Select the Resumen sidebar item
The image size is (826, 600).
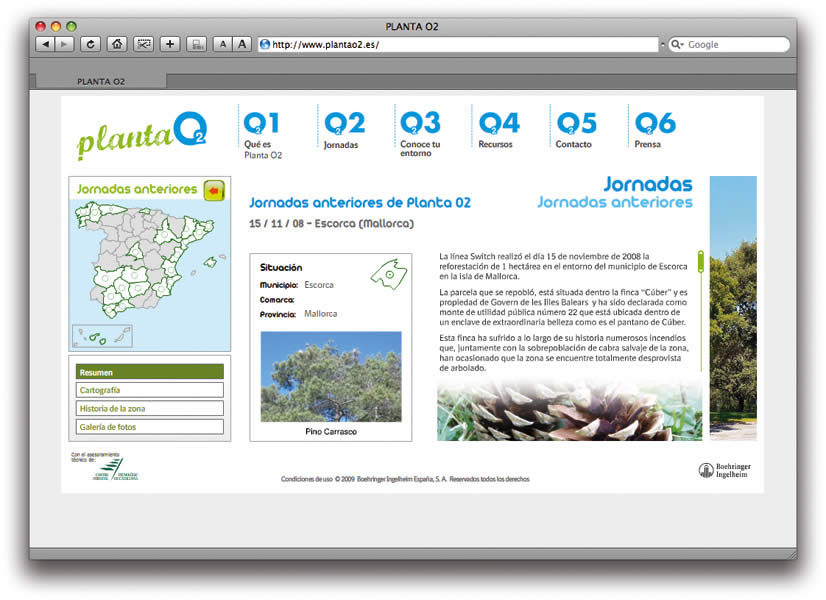[150, 371]
